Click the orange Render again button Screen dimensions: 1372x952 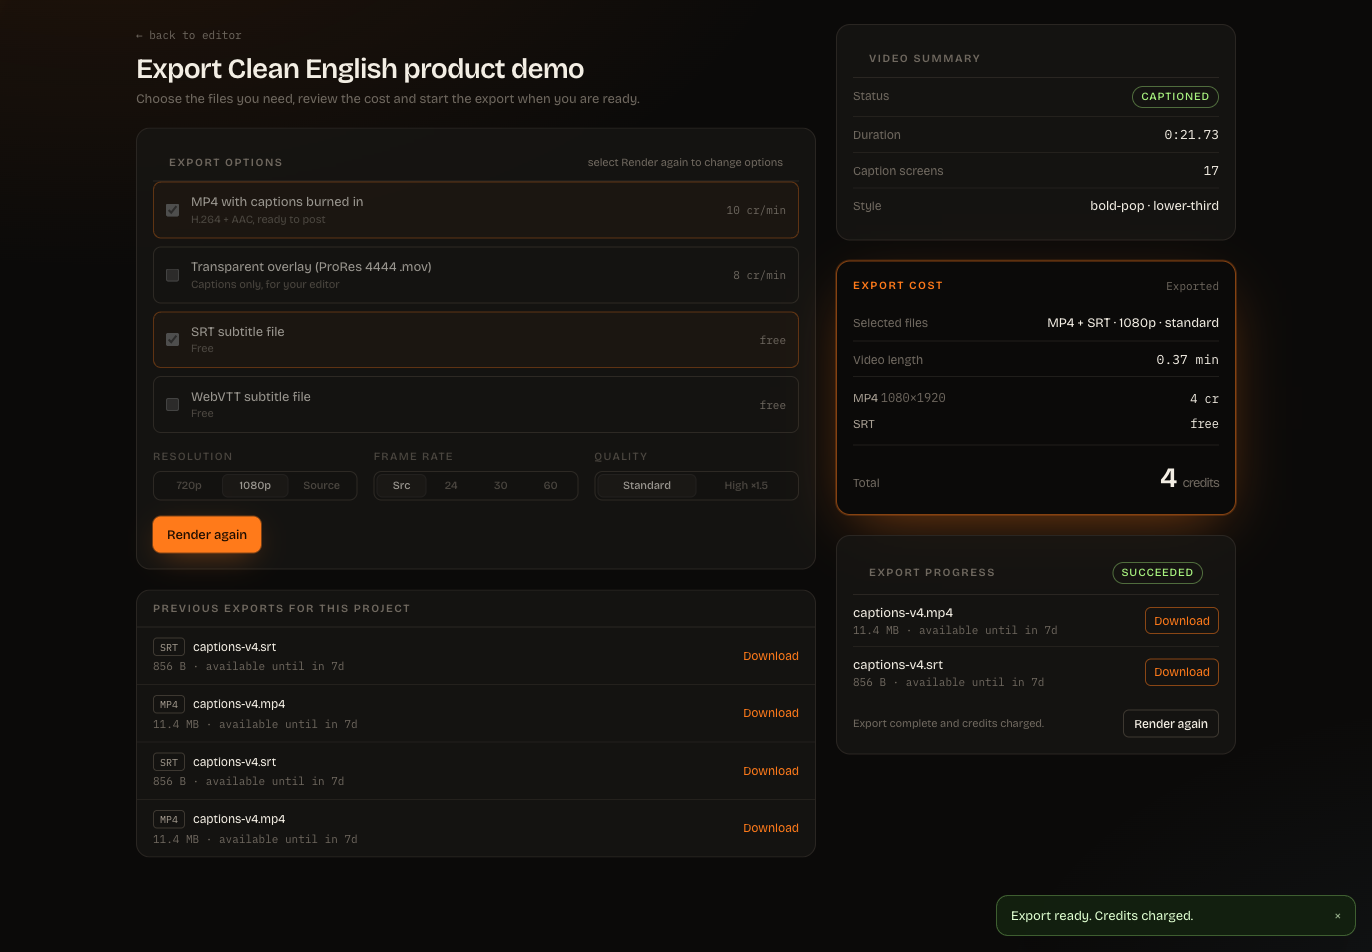point(207,535)
